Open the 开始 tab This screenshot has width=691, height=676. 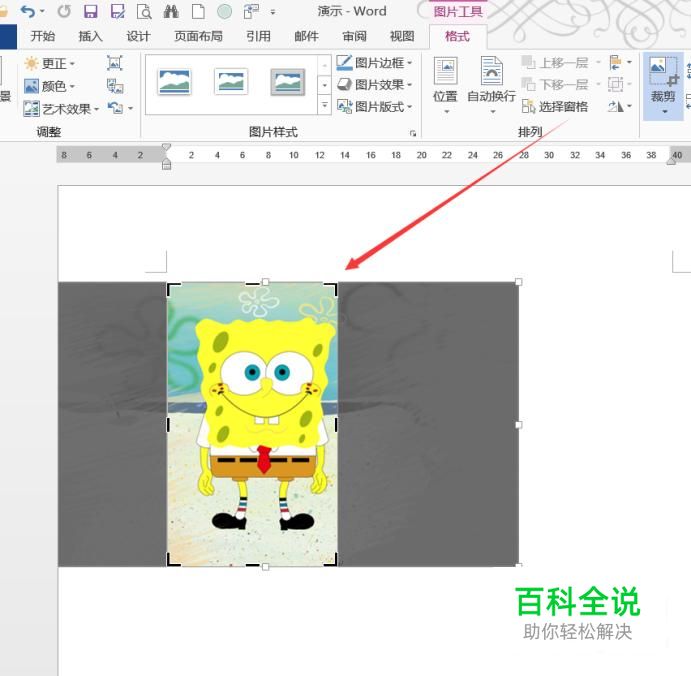coord(43,36)
